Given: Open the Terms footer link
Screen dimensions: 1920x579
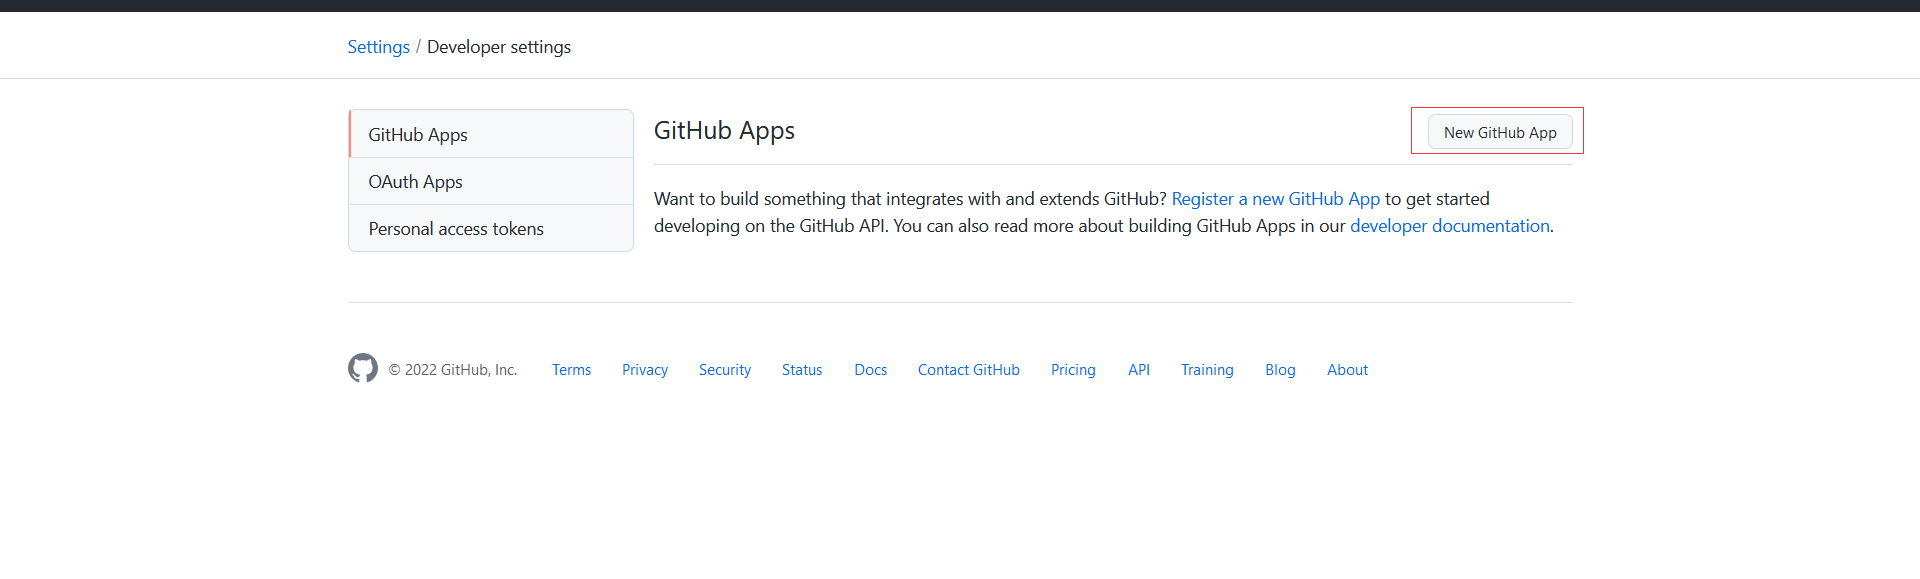Looking at the screenshot, I should tap(571, 370).
